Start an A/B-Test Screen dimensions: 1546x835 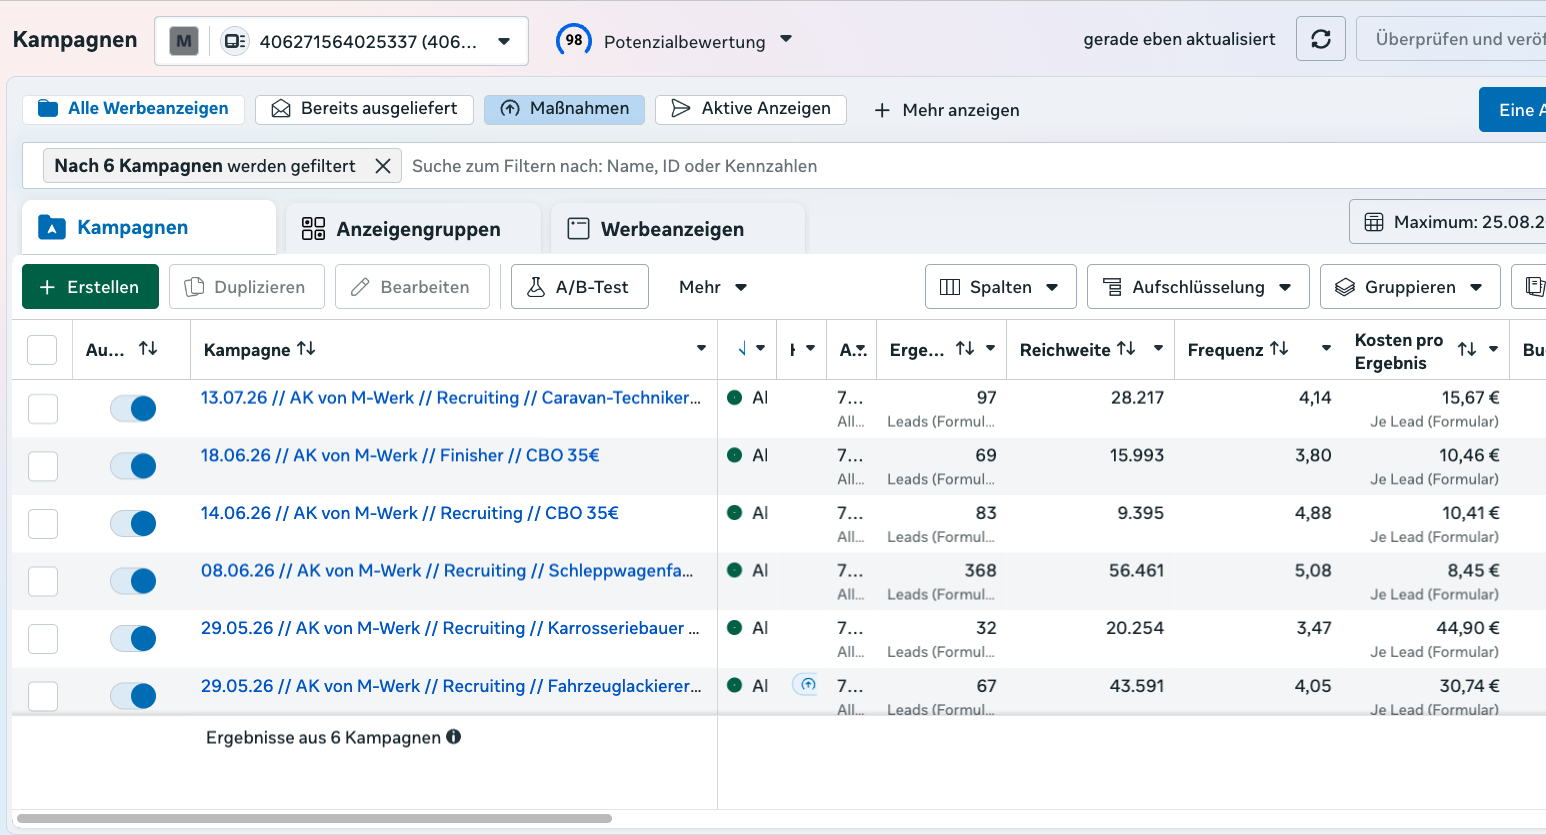579,287
